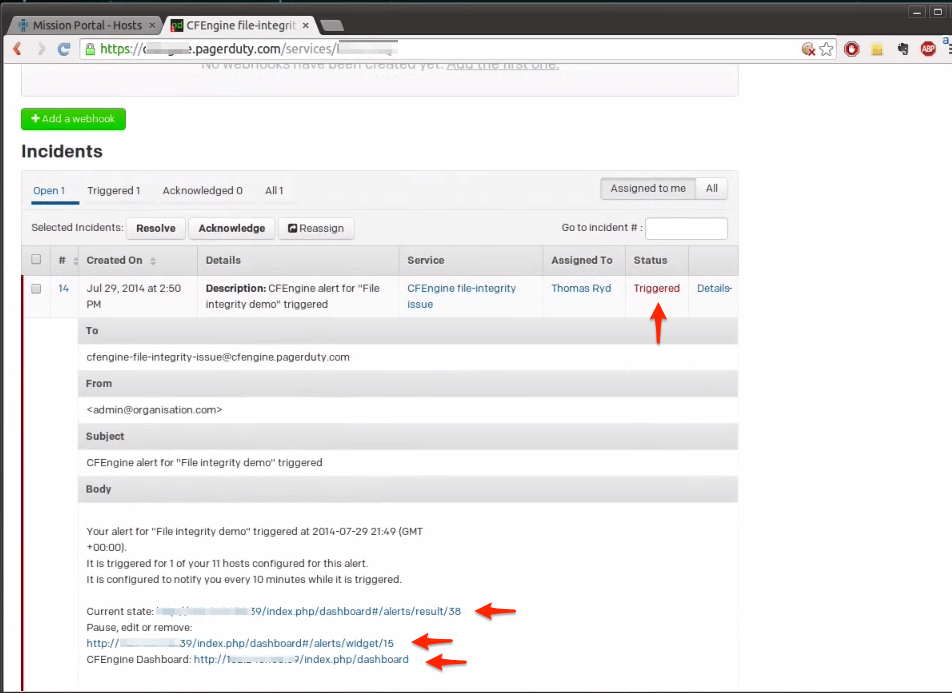
Task: Show All incidents filter button
Action: tap(712, 188)
